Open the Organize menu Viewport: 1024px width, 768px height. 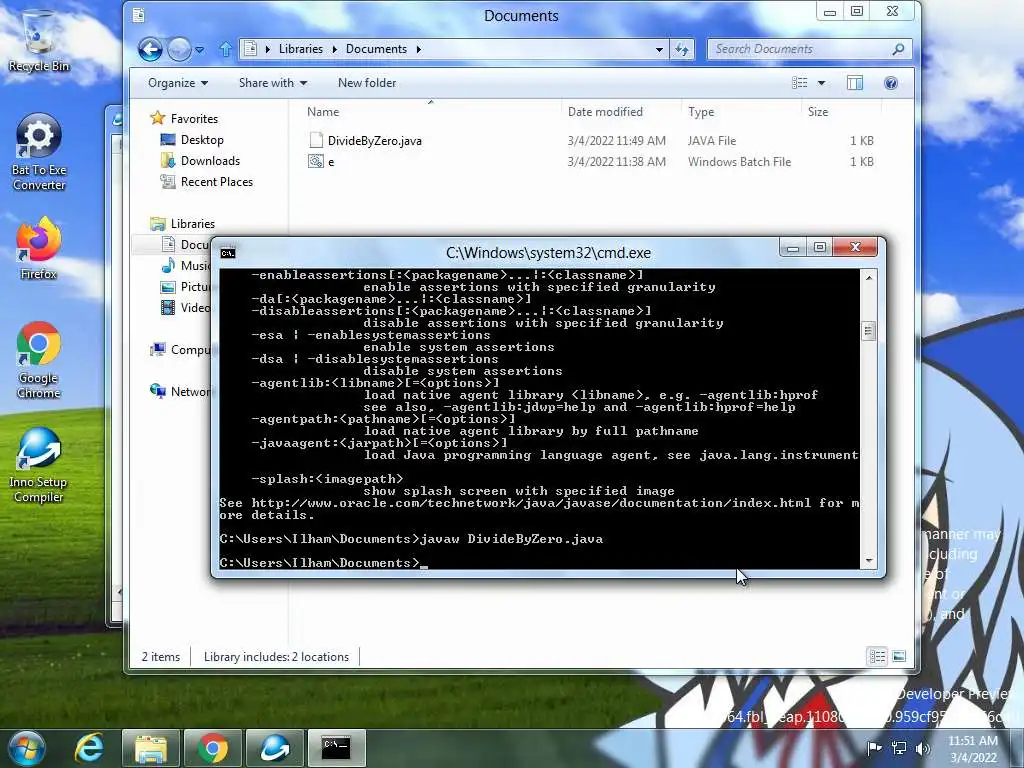click(x=178, y=83)
